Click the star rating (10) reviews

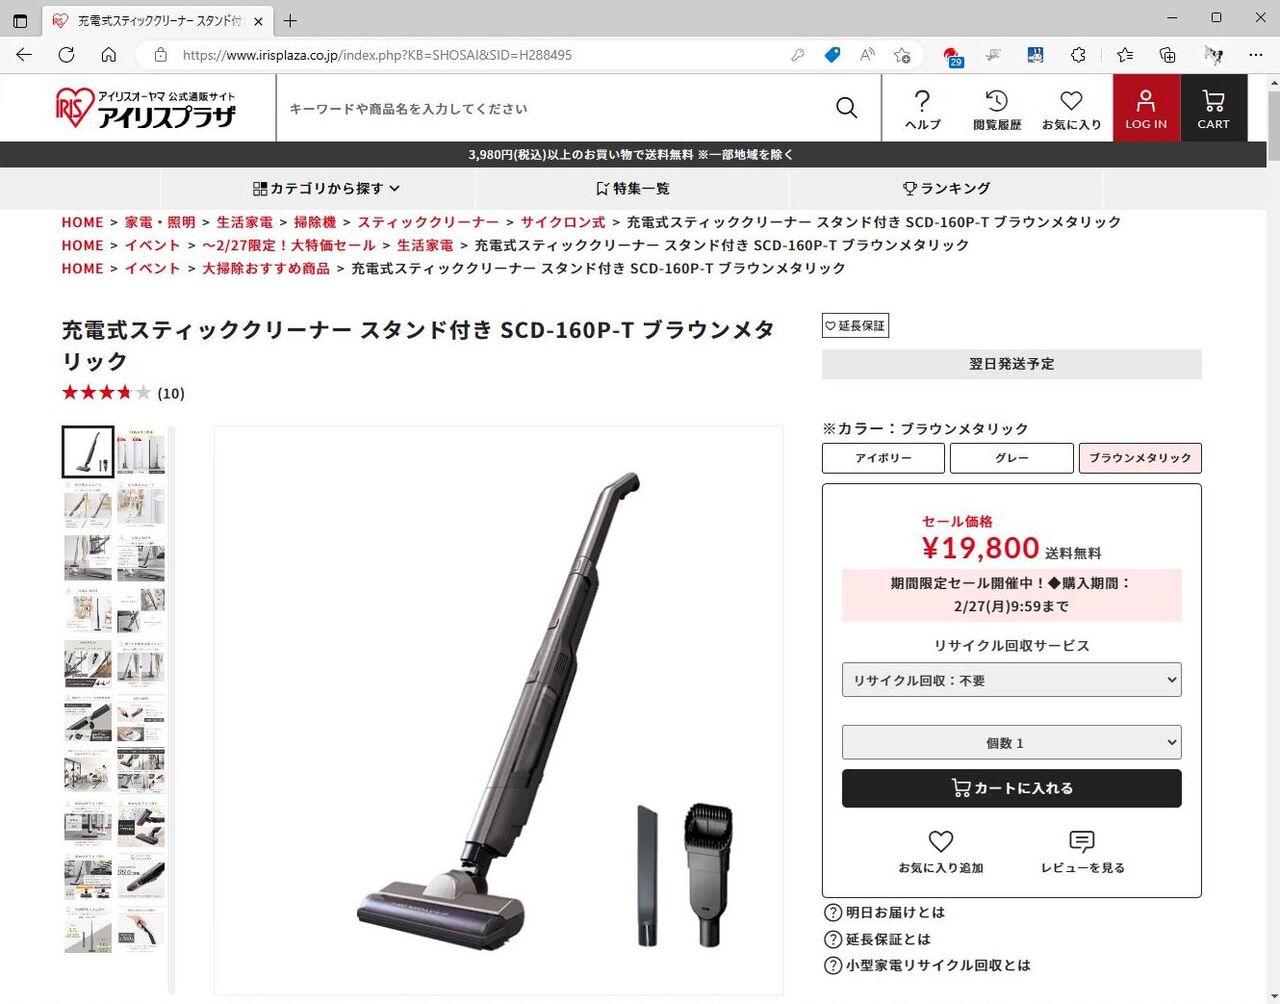click(x=123, y=393)
